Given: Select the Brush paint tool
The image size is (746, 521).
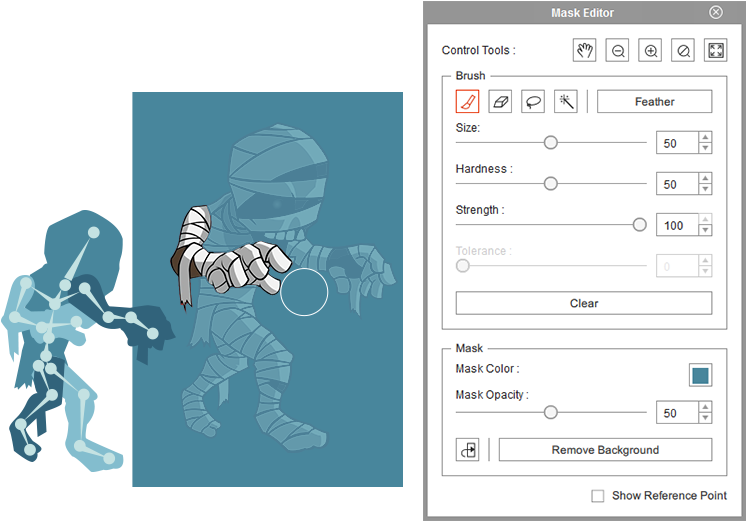Looking at the screenshot, I should 467,102.
